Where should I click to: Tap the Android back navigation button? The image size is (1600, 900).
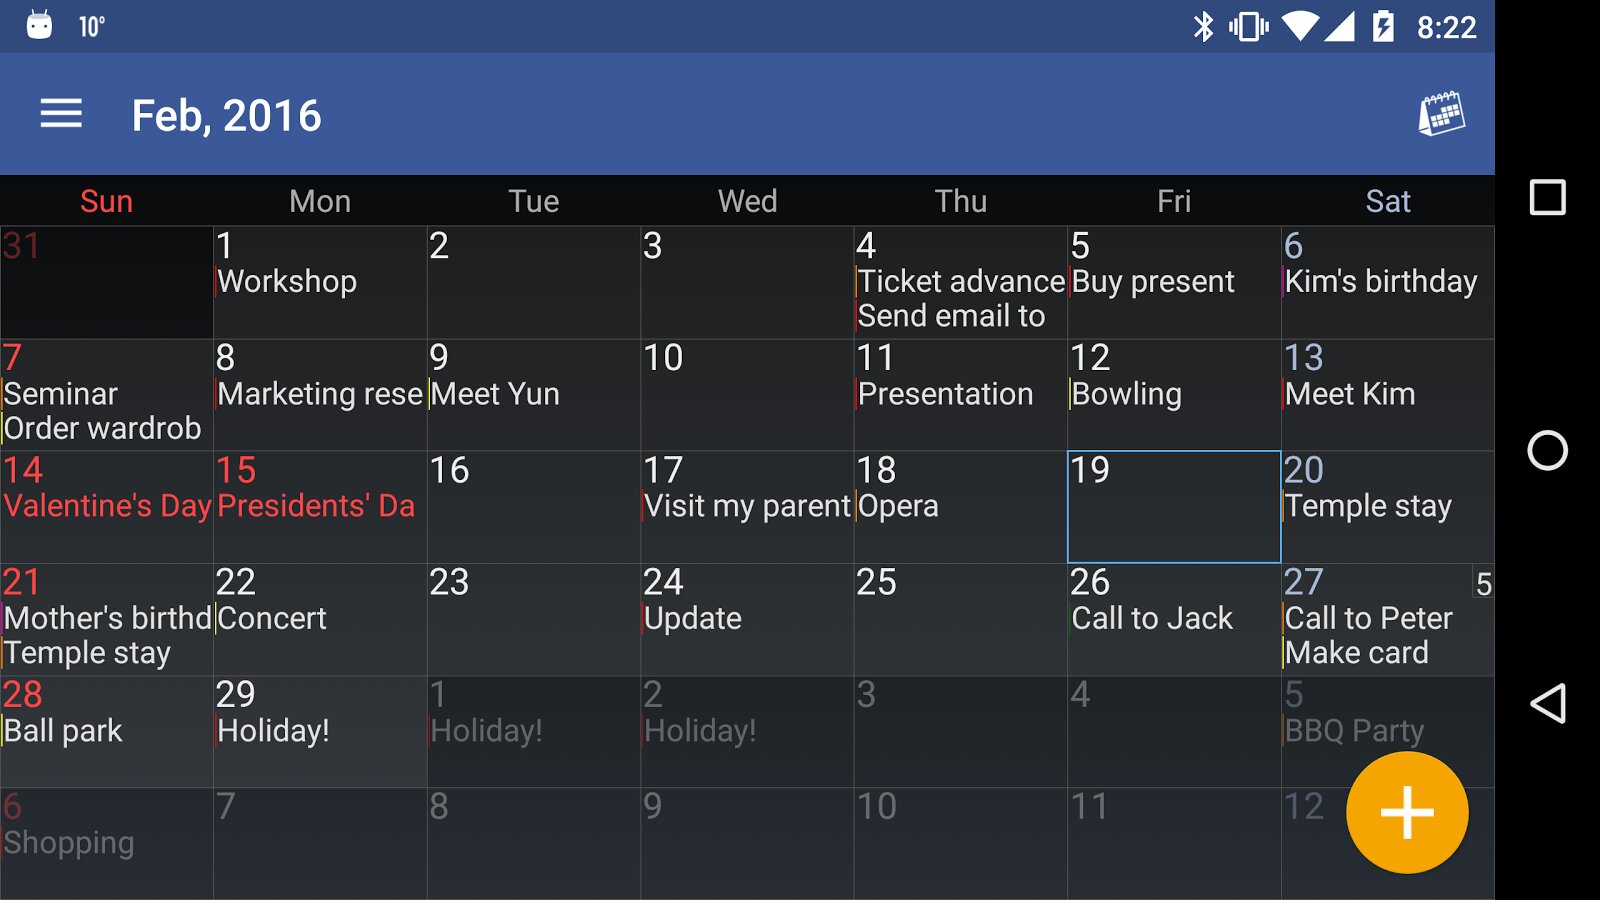(x=1547, y=704)
